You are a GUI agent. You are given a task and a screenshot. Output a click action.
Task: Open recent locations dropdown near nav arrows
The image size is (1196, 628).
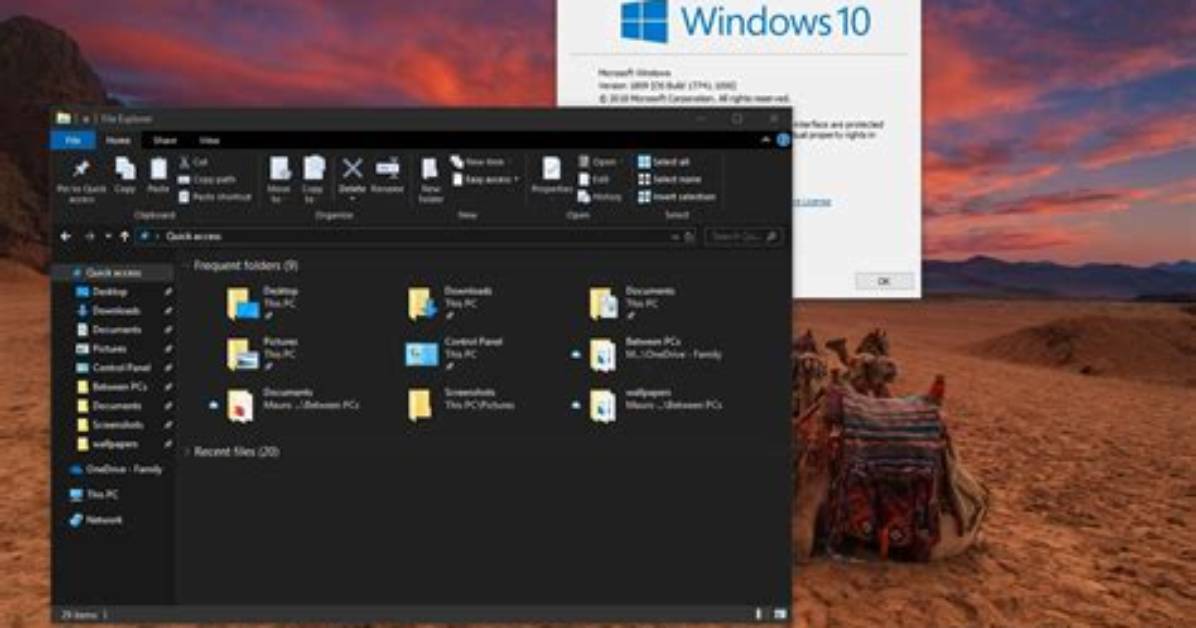(108, 237)
